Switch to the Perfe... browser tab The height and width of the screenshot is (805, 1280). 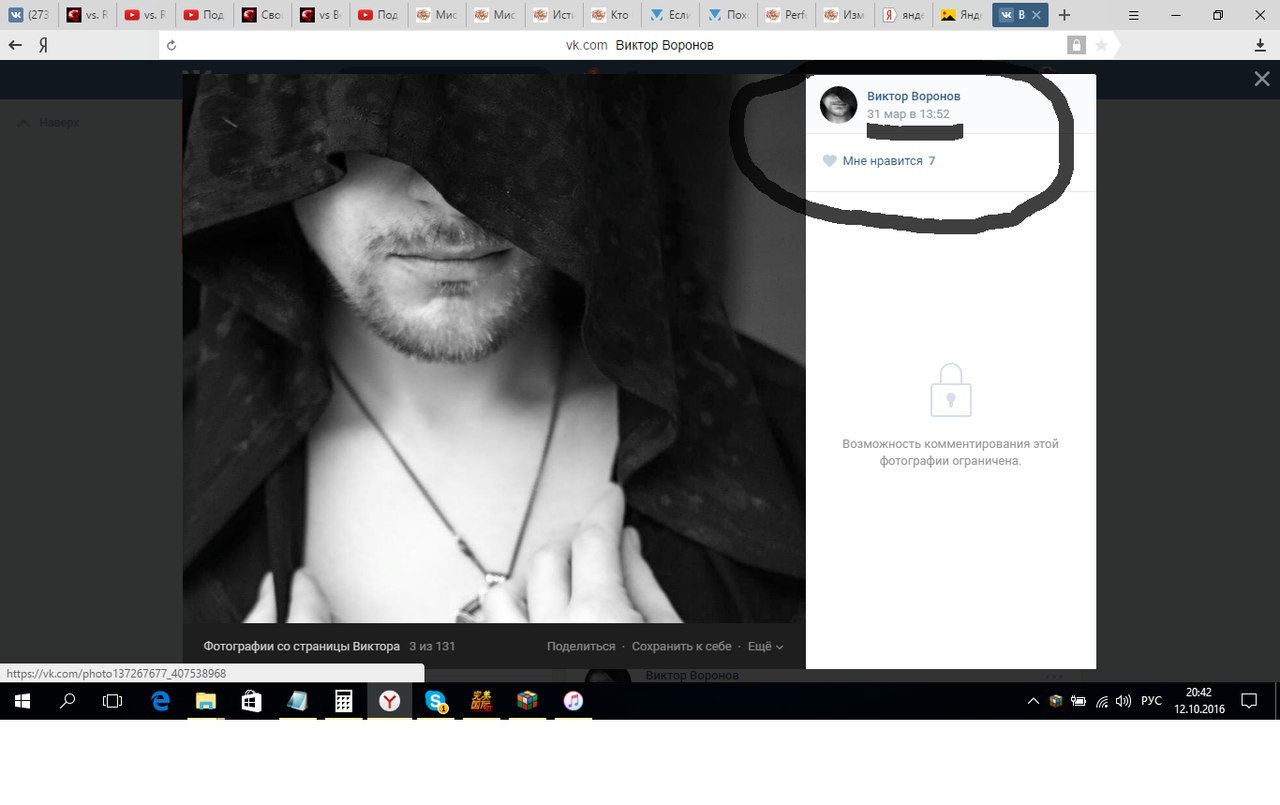coord(785,15)
